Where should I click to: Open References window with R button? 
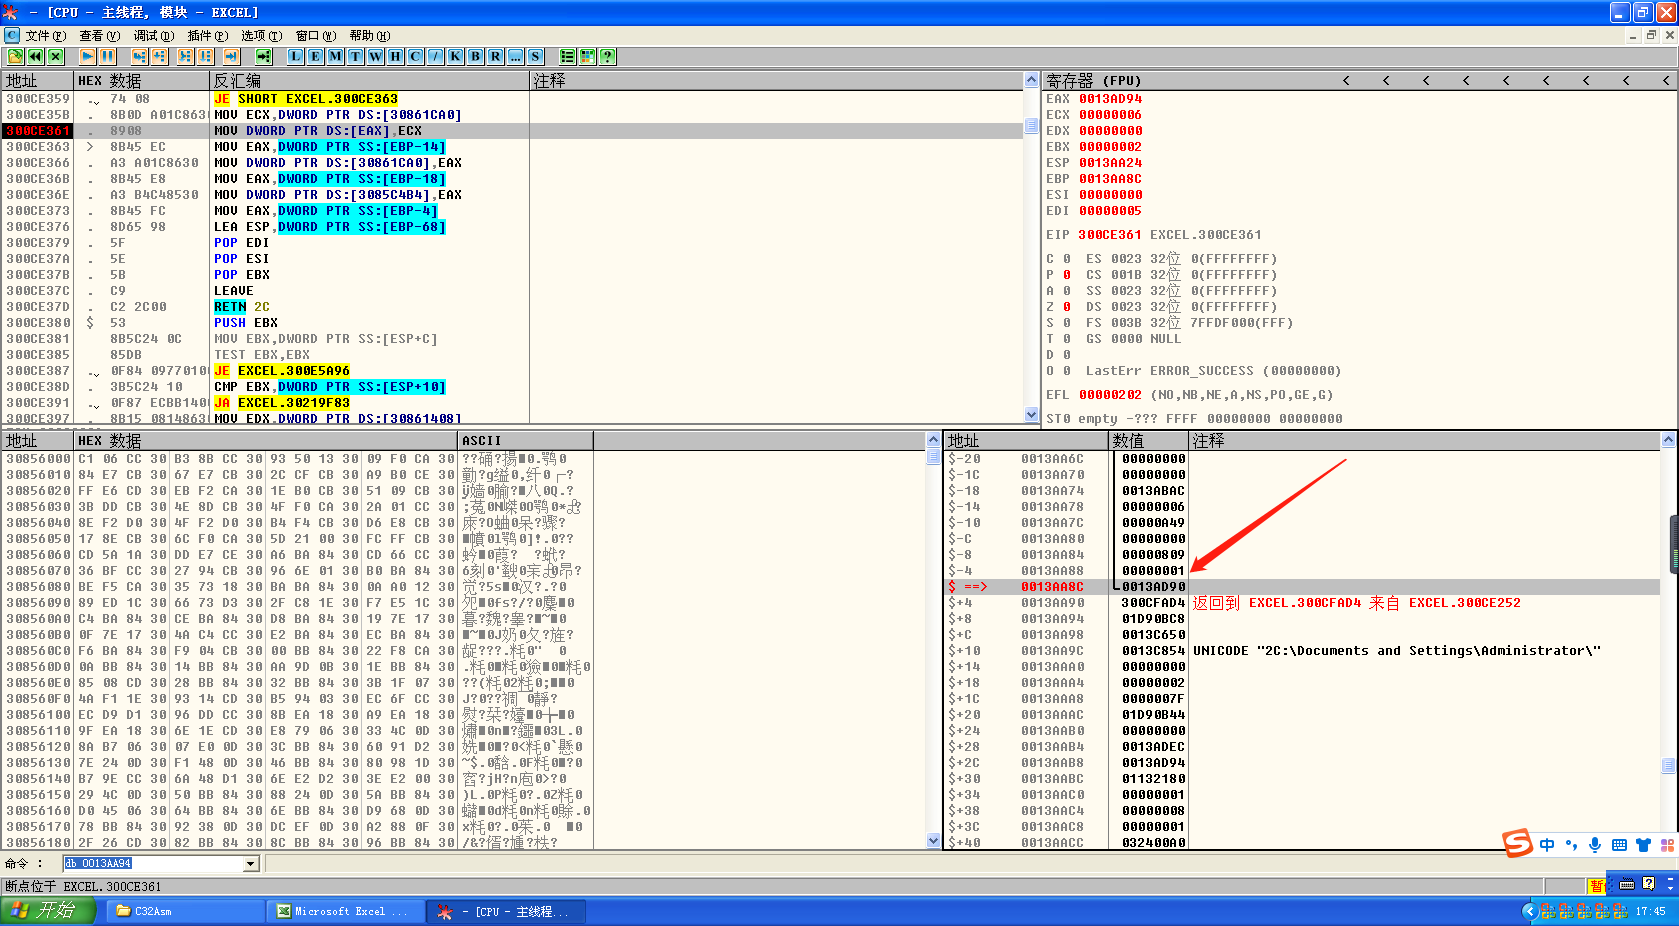point(496,57)
